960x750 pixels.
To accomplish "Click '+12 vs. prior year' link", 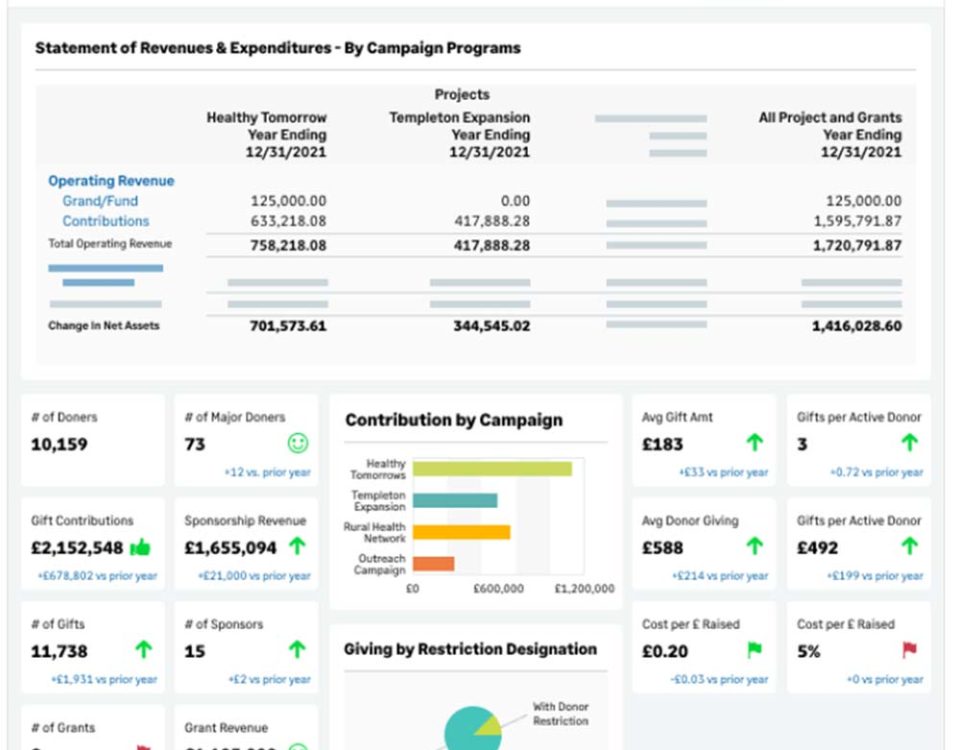I will [267, 472].
